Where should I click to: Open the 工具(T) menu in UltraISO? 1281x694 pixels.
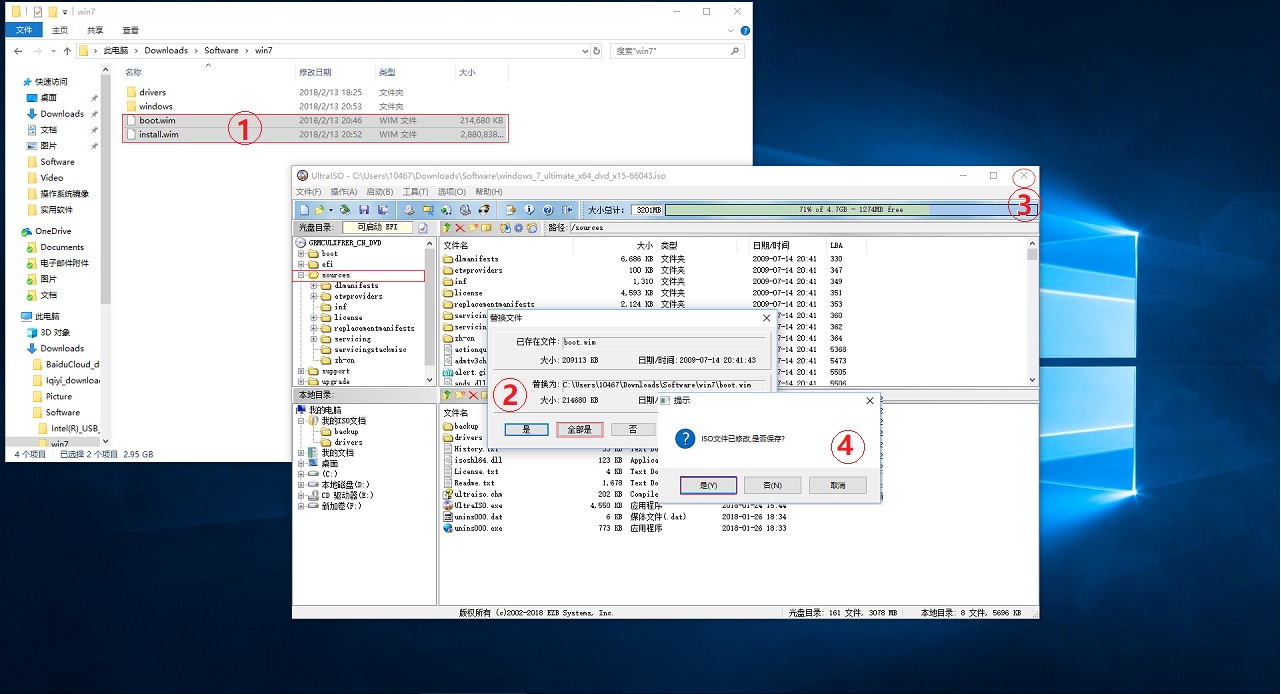pos(415,192)
